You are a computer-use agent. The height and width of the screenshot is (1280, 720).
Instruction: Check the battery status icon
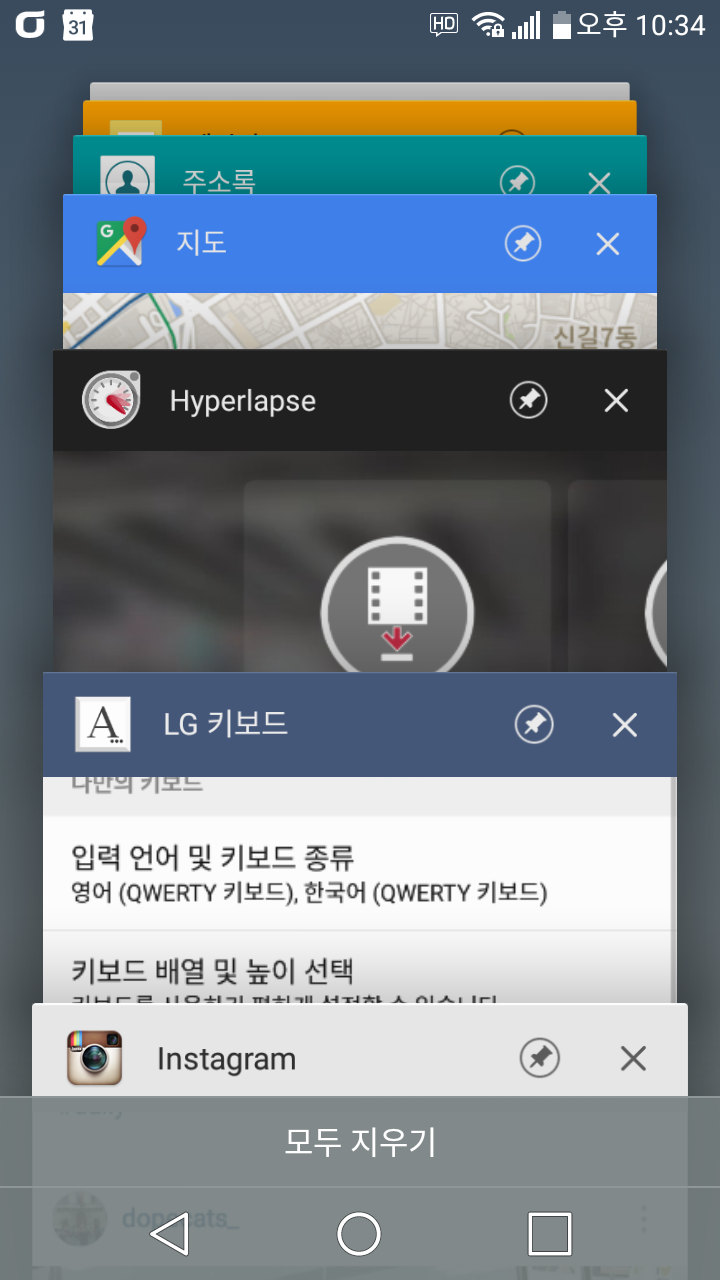(562, 25)
